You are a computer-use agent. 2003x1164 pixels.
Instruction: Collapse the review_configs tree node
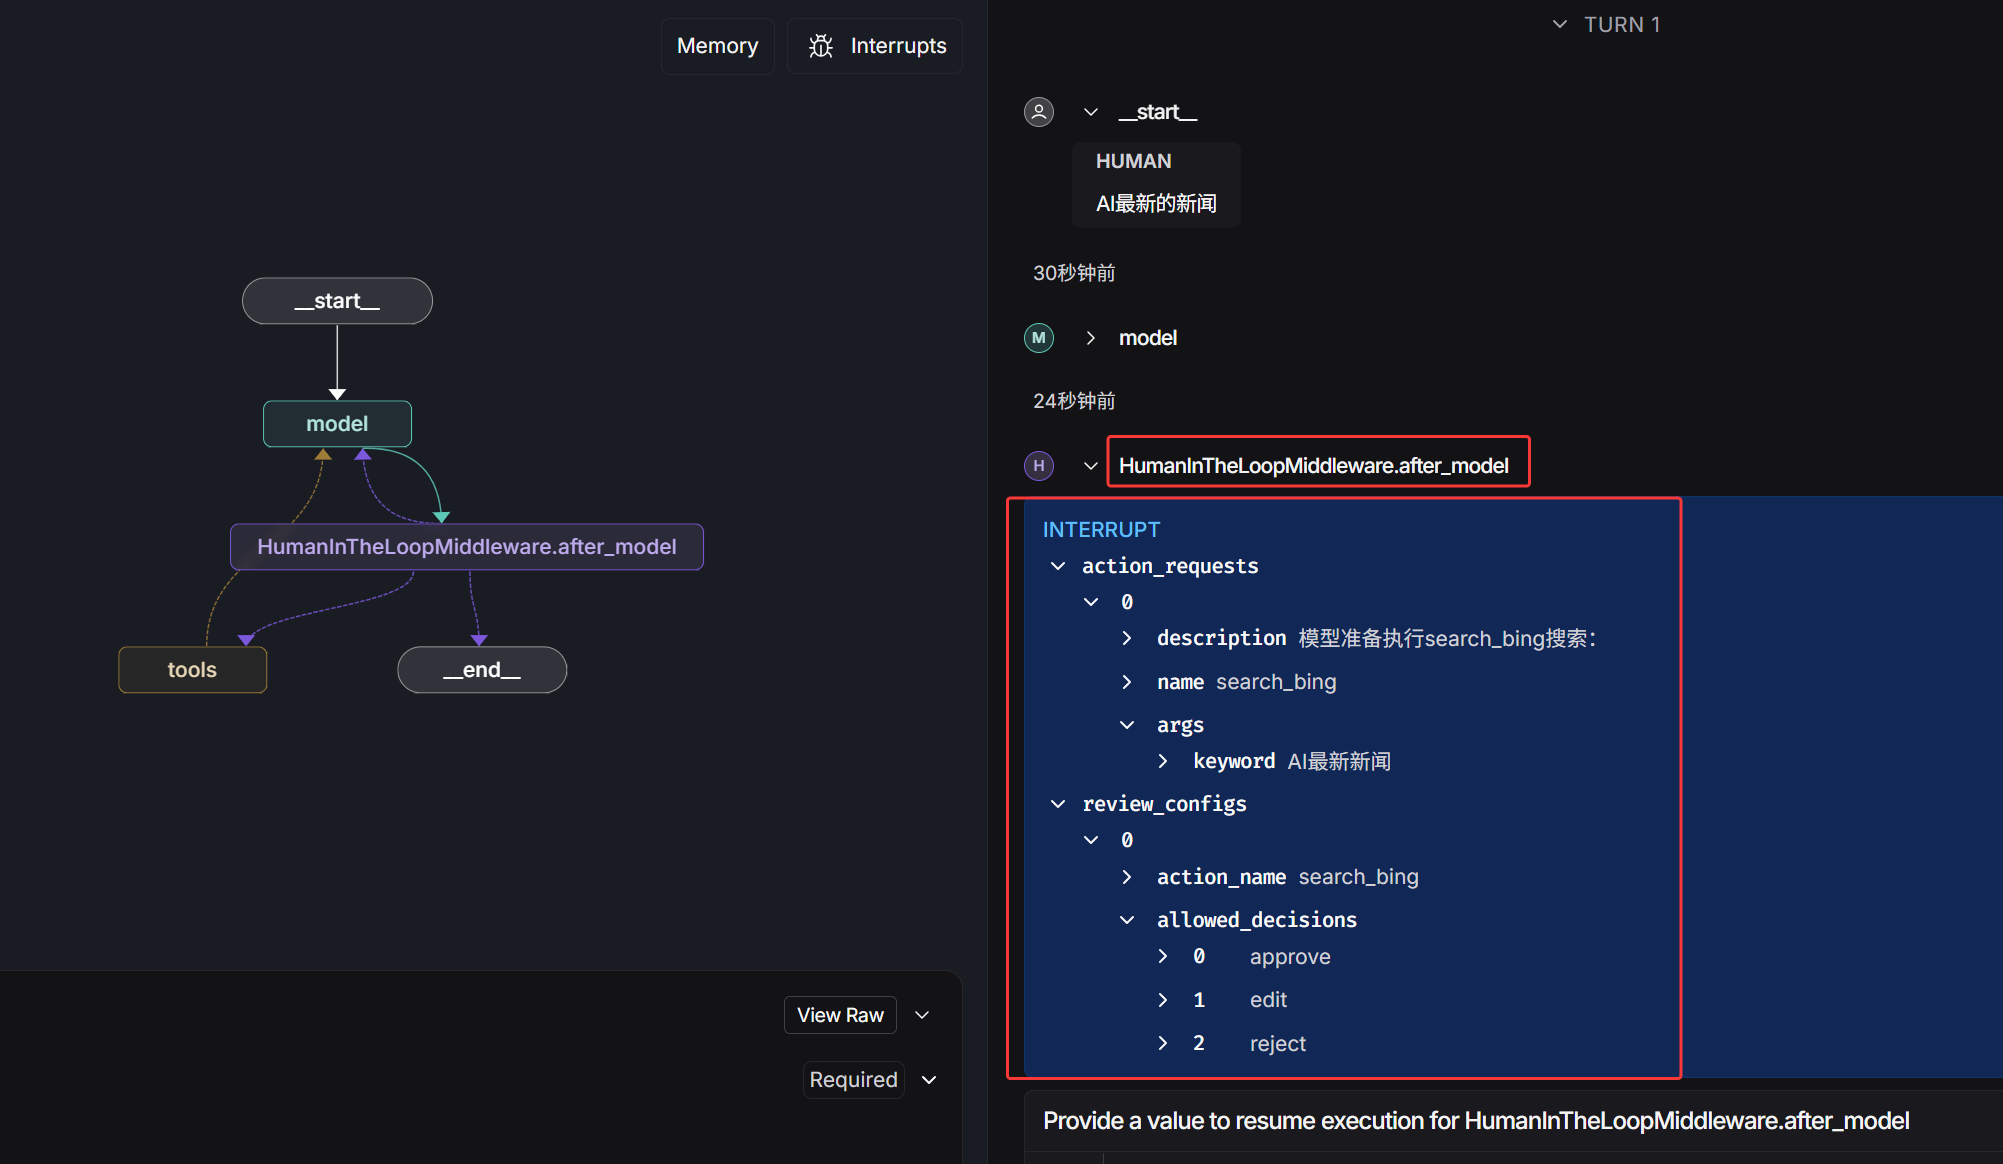point(1058,804)
